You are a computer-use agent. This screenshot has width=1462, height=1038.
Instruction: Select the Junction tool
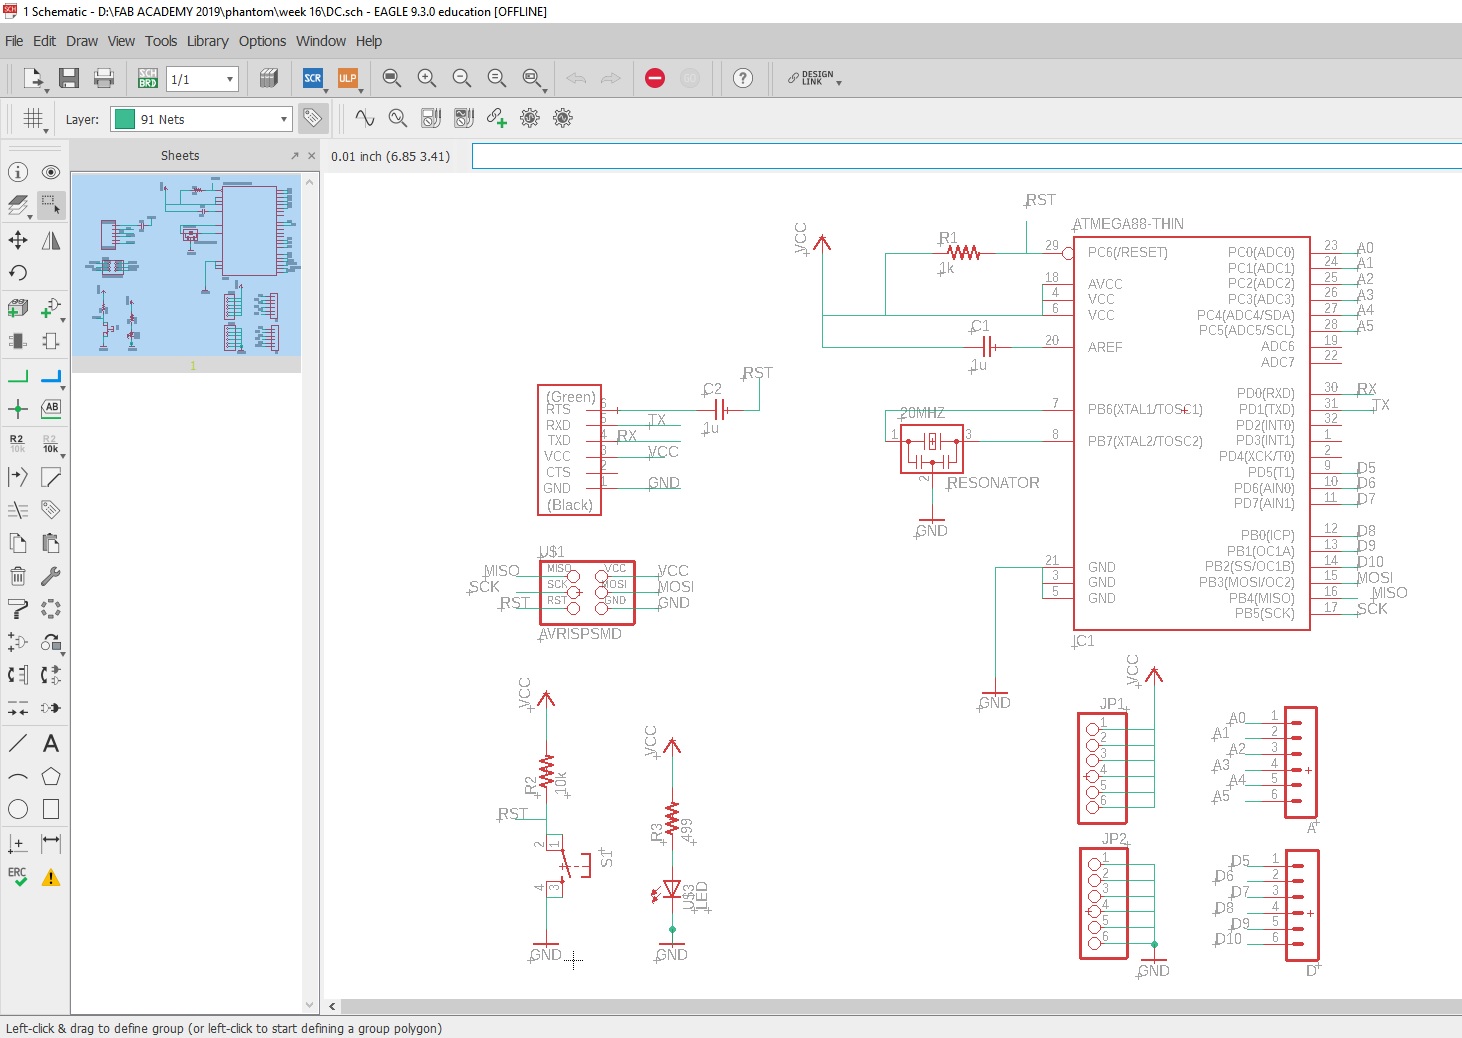18,409
